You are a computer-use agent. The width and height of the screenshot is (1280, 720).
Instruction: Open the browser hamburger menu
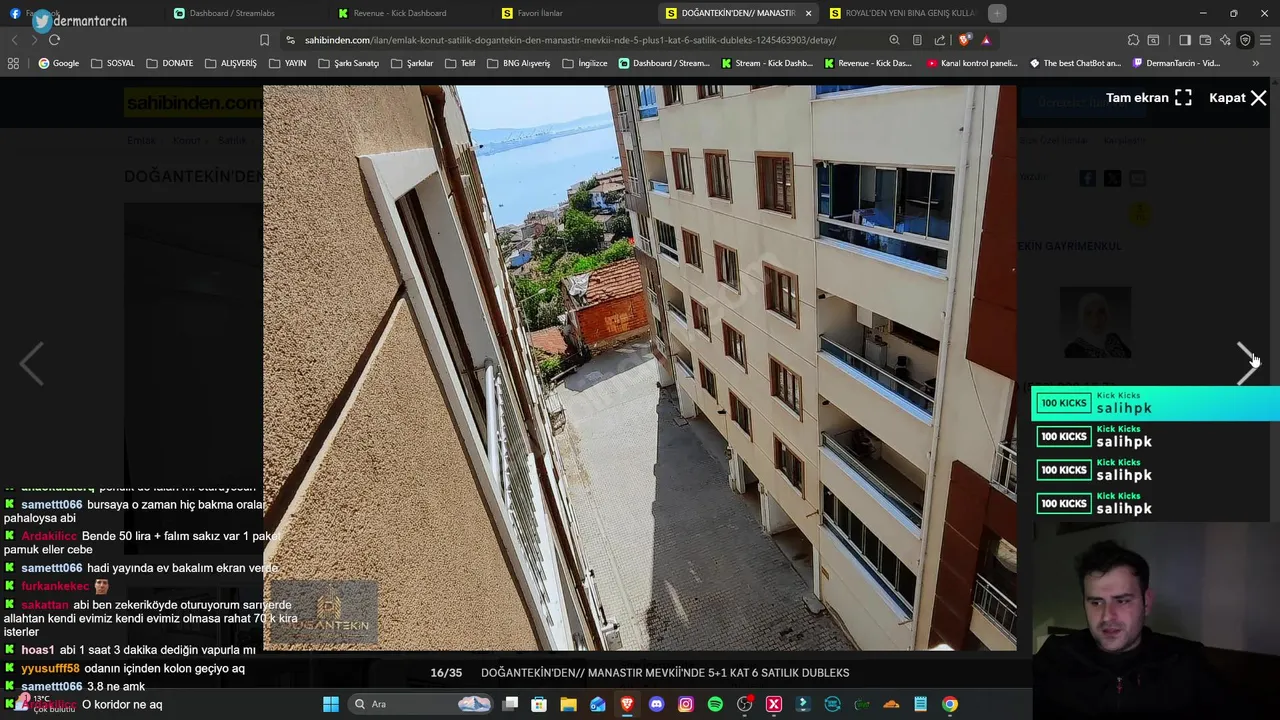click(1265, 40)
